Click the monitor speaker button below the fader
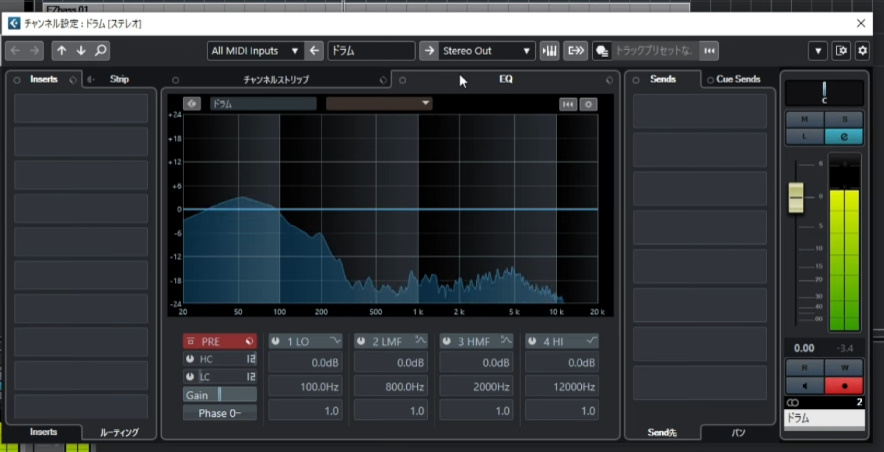Image resolution: width=884 pixels, height=452 pixels. click(804, 386)
